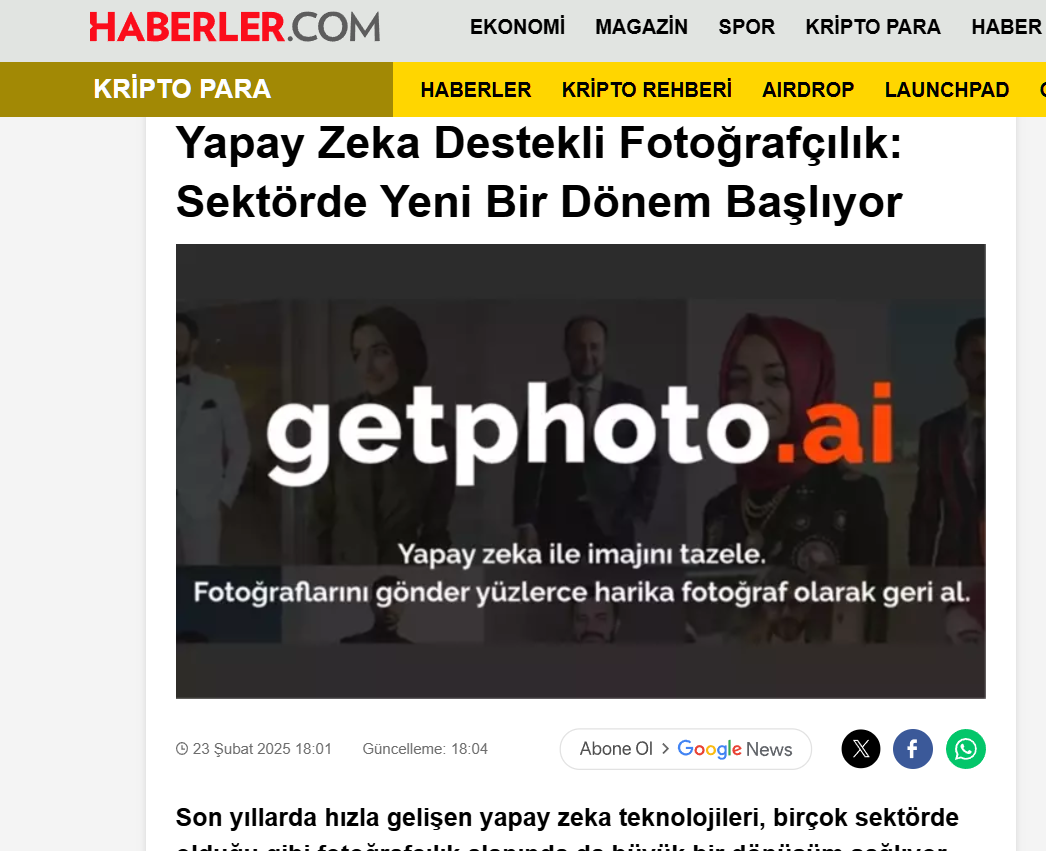The width and height of the screenshot is (1046, 851).
Task: Select SPOR in the top navigation
Action: pos(746,27)
